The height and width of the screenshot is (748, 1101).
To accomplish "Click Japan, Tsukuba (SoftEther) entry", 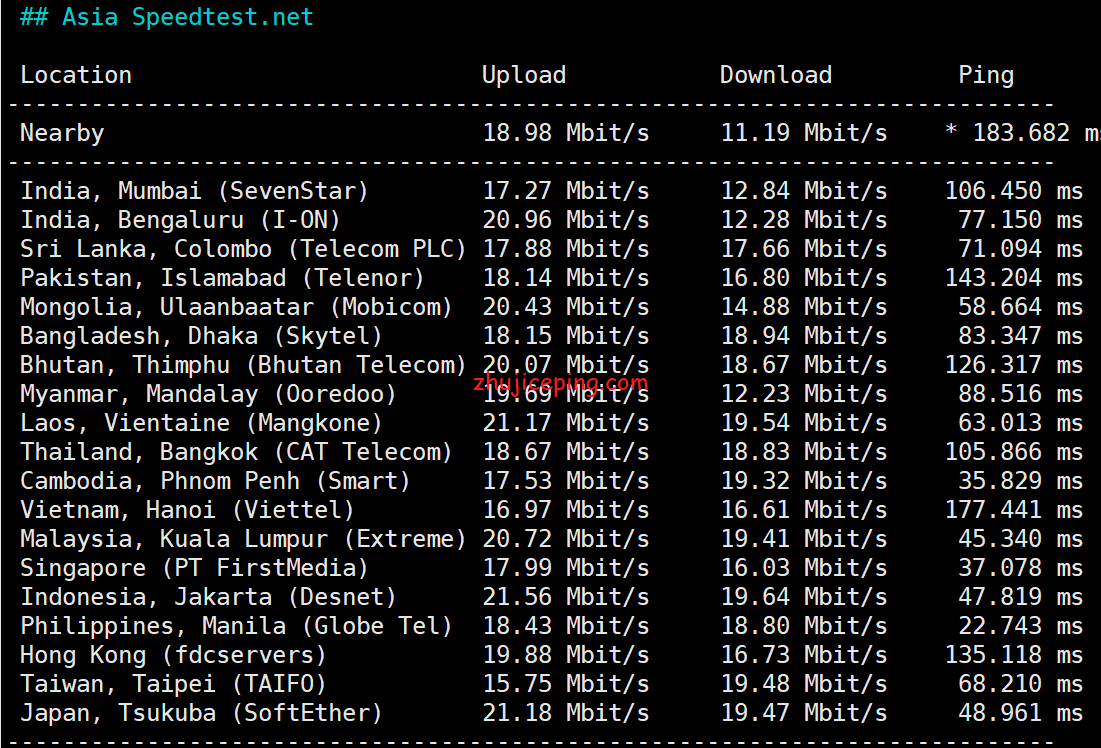I will coord(201,713).
